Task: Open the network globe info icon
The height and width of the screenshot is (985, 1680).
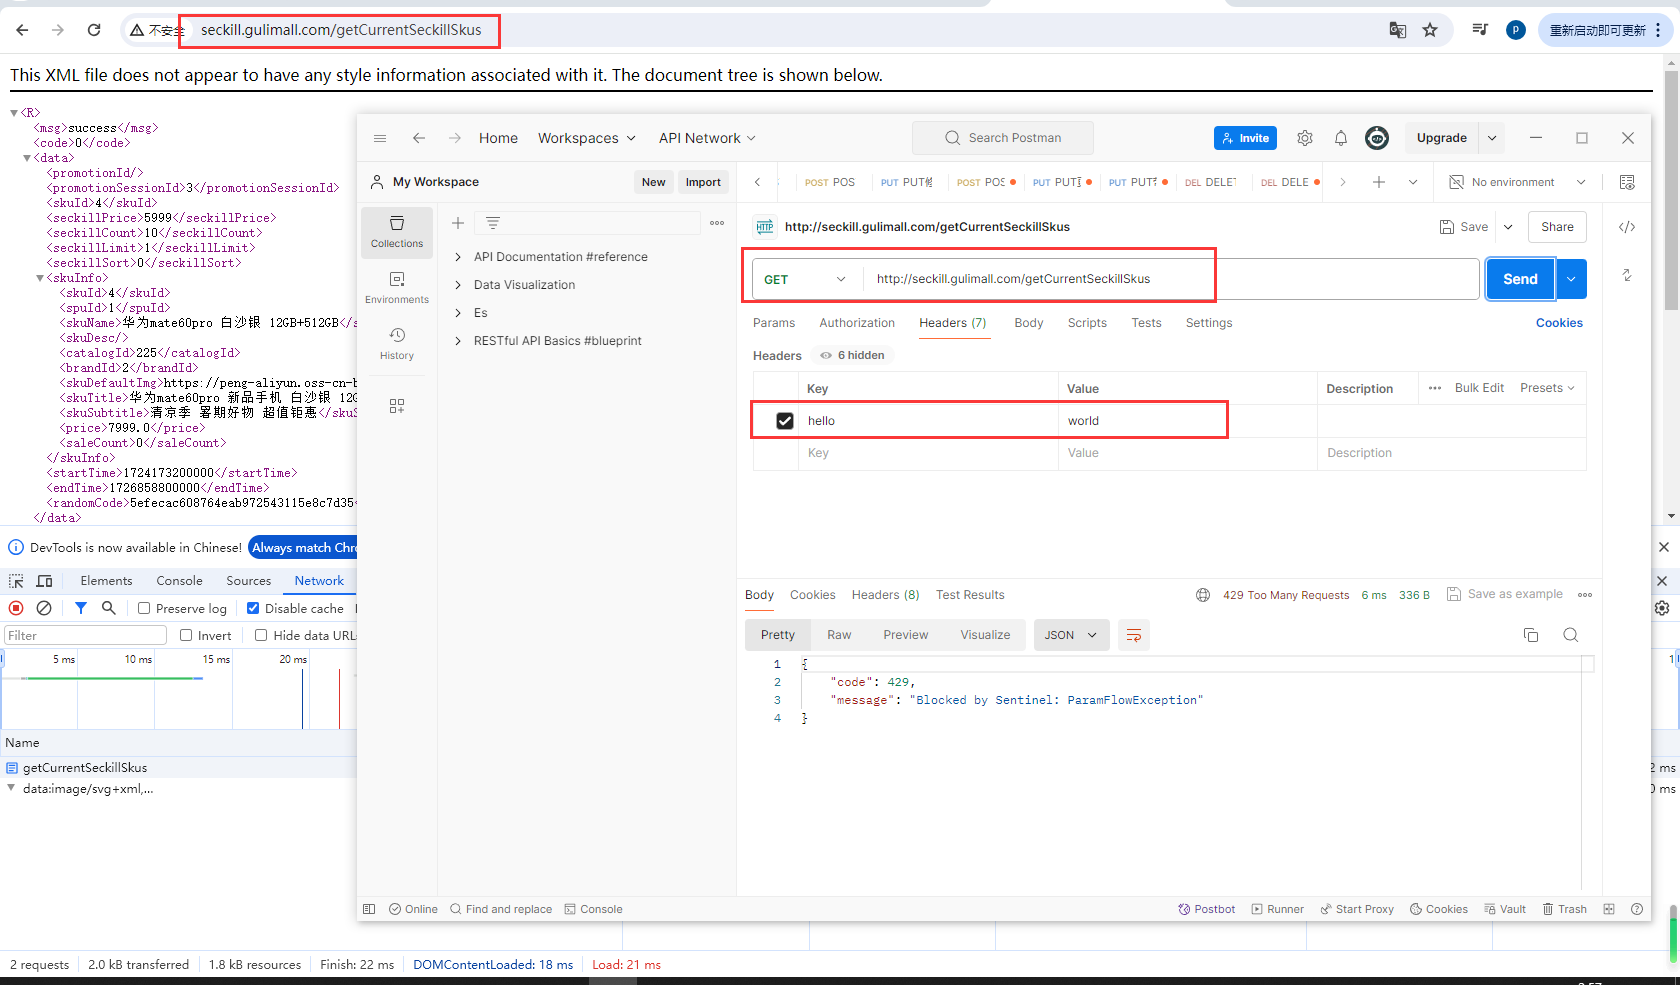Action: [1203, 595]
